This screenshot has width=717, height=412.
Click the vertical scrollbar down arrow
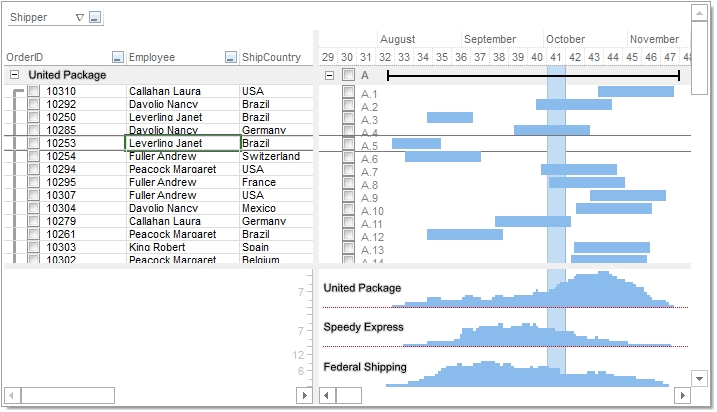[700, 378]
